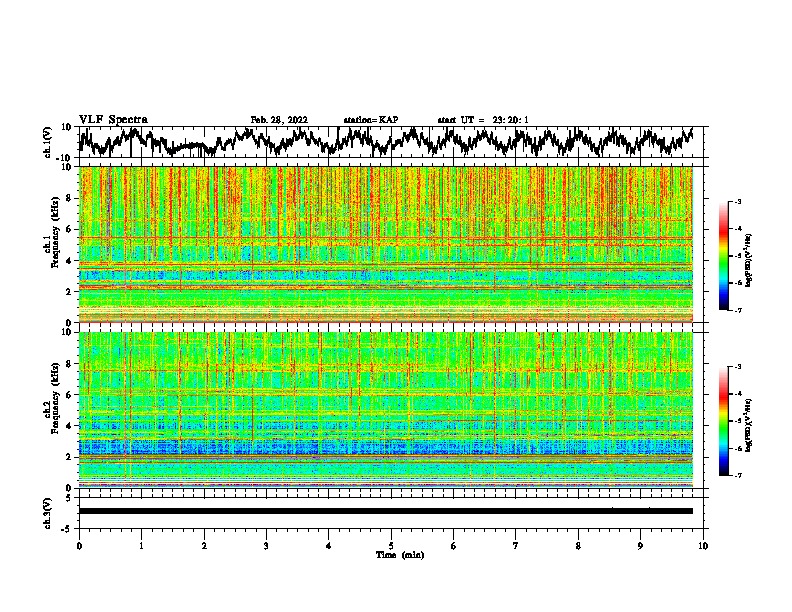Click the ch.1 waveform trace plot

coord(386,142)
